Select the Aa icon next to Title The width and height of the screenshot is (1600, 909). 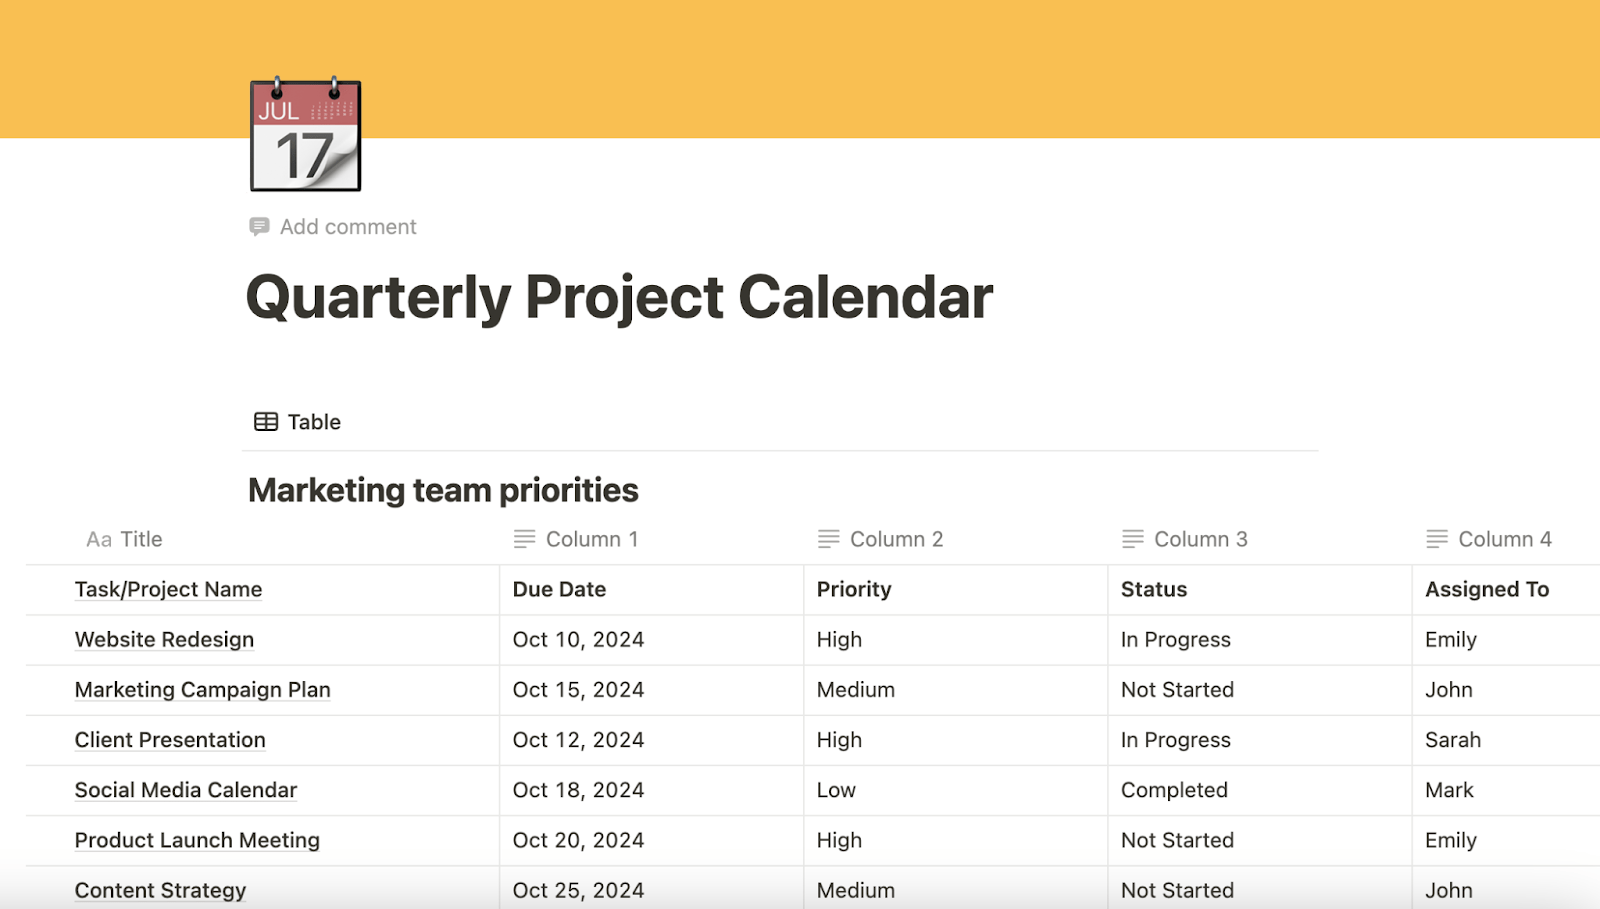(96, 539)
